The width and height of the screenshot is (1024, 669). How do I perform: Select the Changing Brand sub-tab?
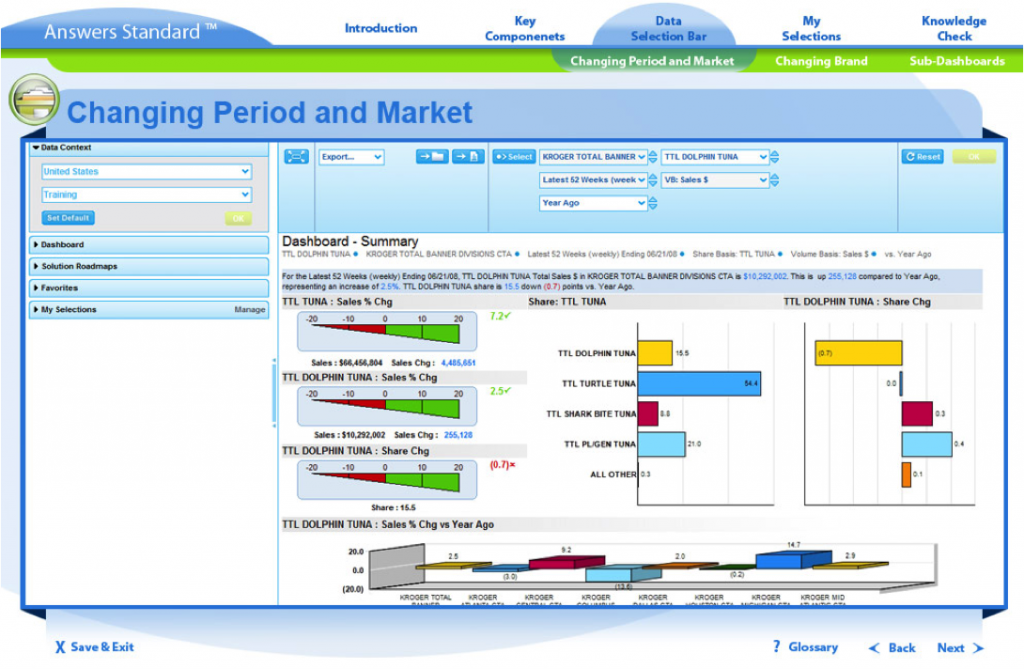pyautogui.click(x=821, y=61)
